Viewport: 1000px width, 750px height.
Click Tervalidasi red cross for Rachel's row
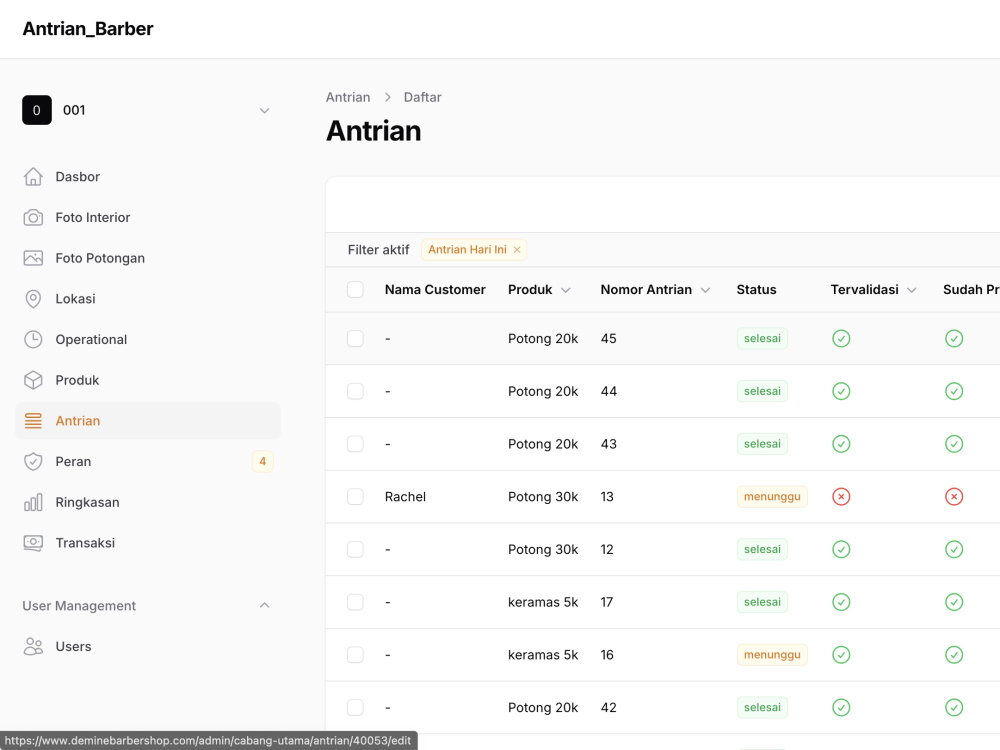[841, 497]
